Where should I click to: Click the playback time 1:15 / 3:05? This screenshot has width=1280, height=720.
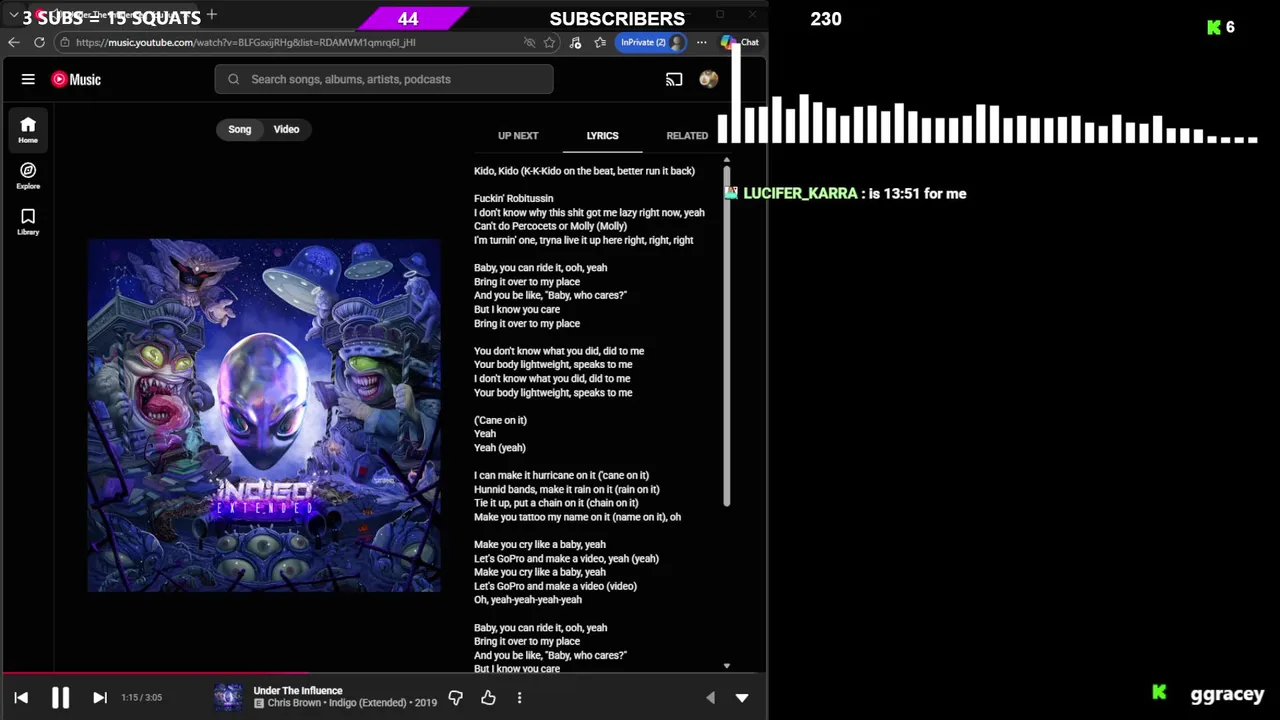pyautogui.click(x=141, y=698)
